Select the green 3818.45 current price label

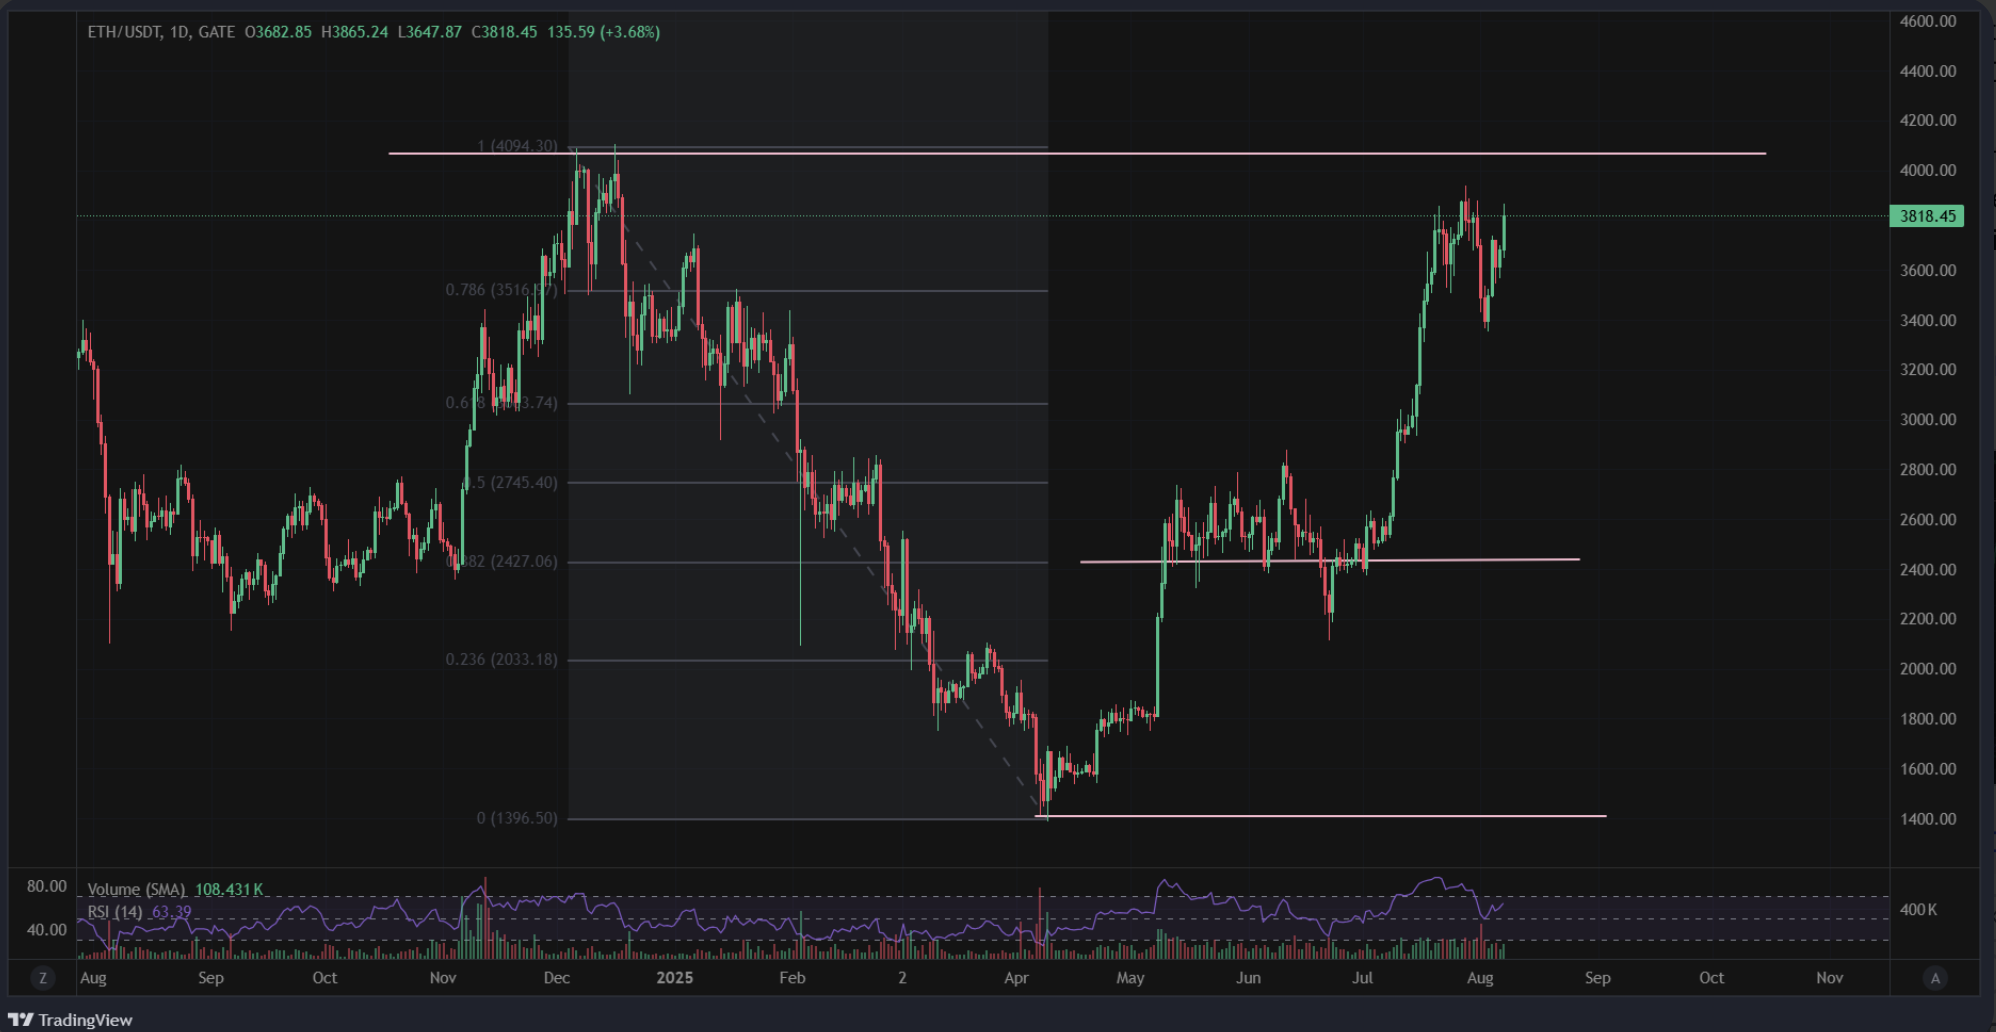[x=1928, y=216]
